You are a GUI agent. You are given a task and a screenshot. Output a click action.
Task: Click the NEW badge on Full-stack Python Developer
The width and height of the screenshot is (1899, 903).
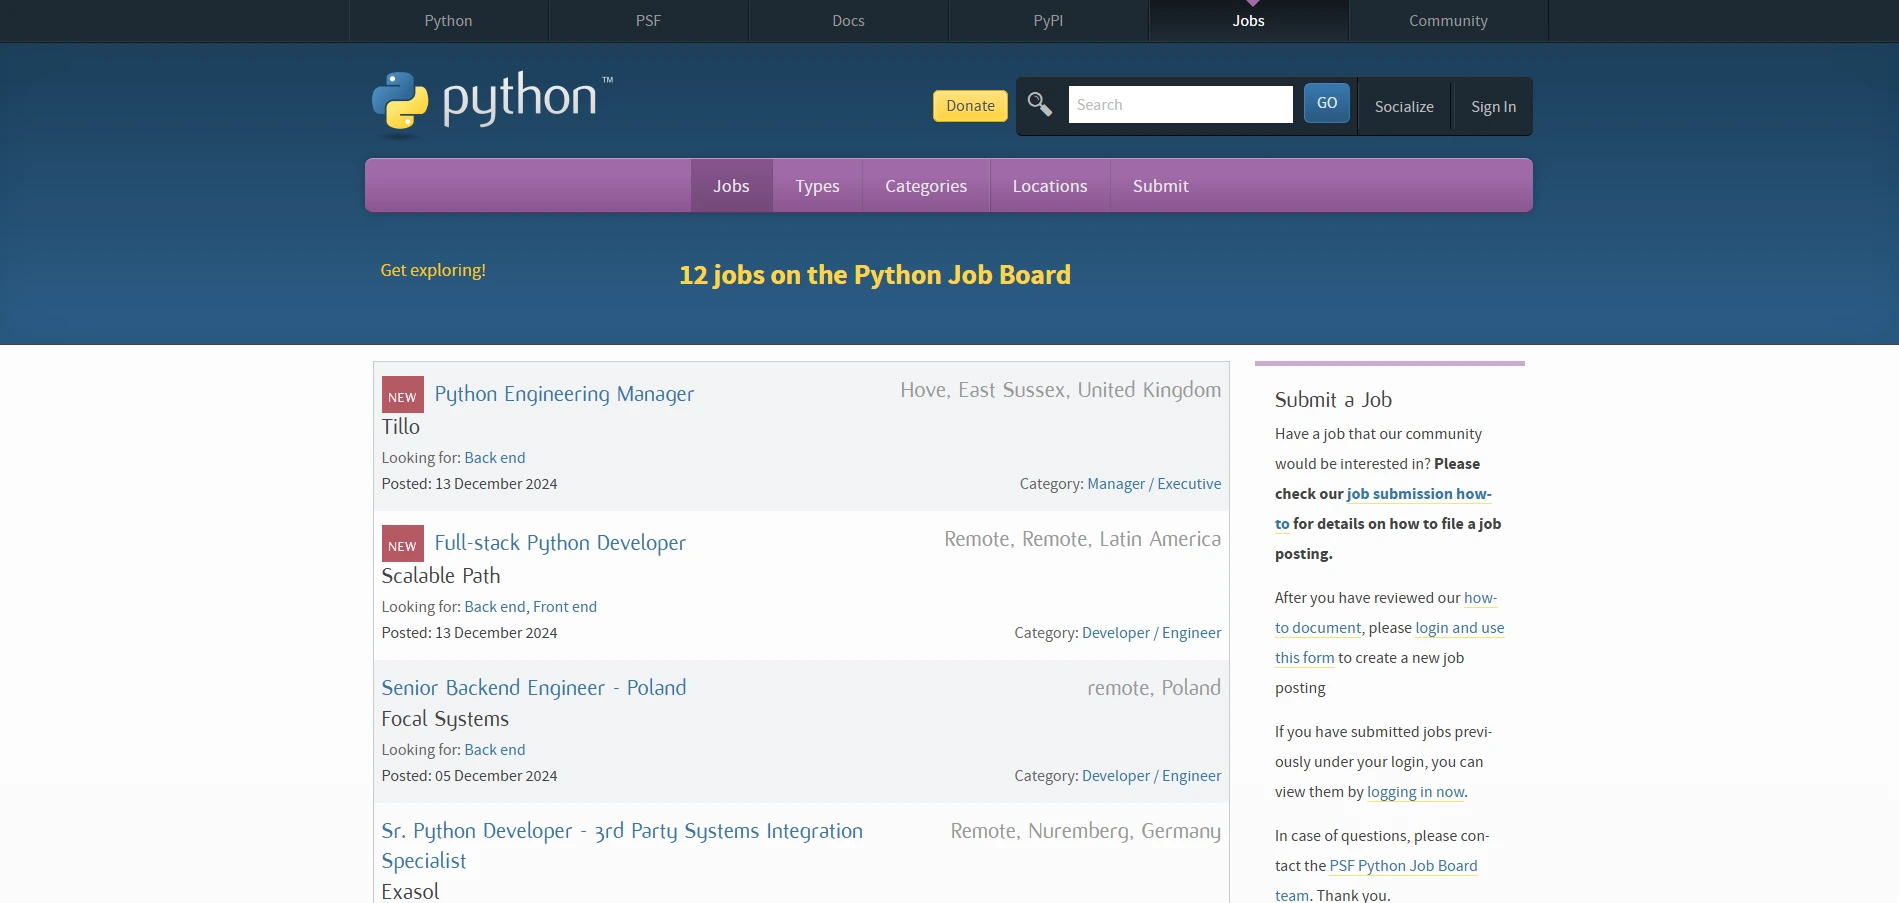(x=403, y=544)
